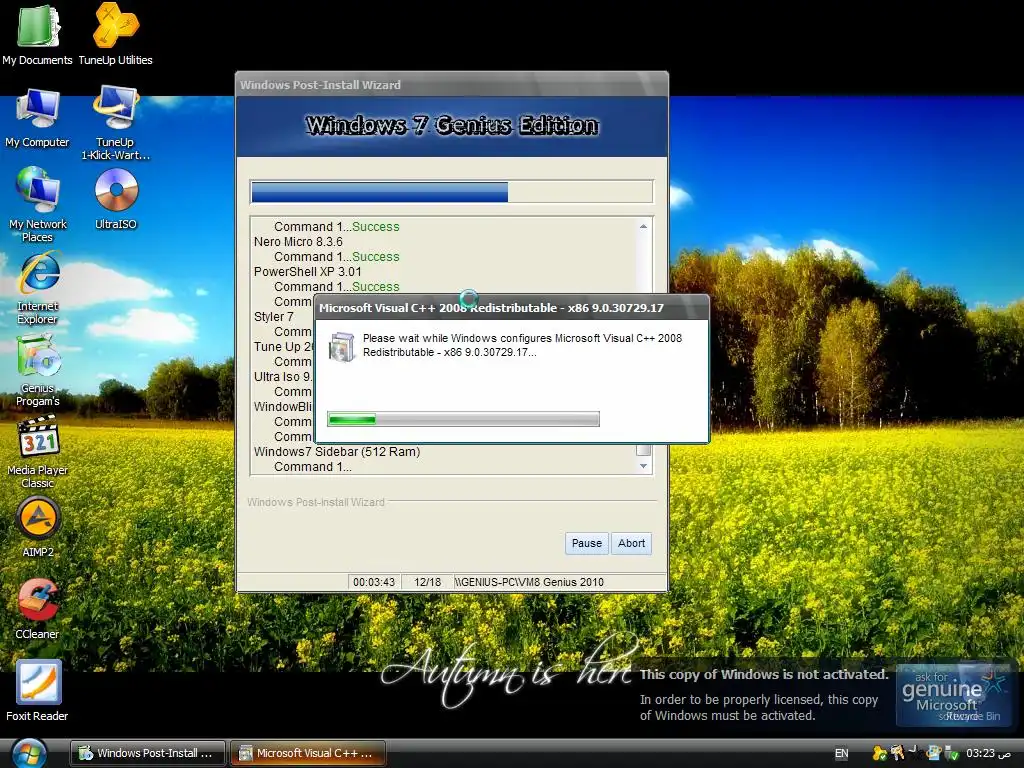Select the Genius Progam's folder icon

tap(37, 370)
